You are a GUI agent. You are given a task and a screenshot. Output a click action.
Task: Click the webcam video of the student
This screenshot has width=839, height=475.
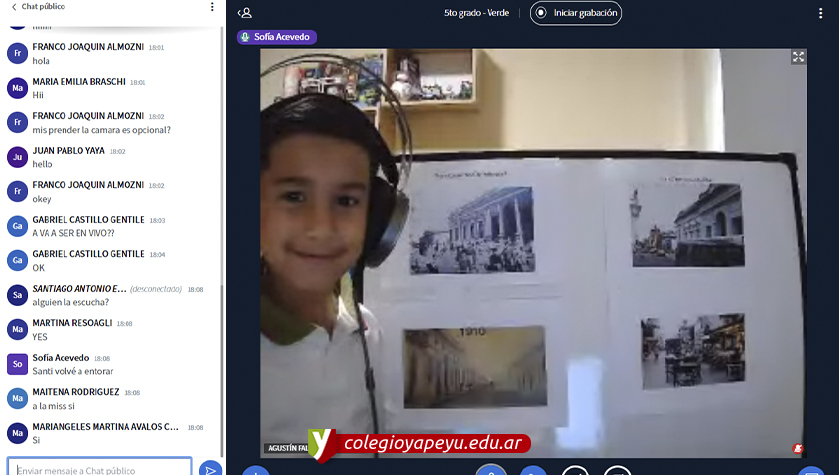533,250
